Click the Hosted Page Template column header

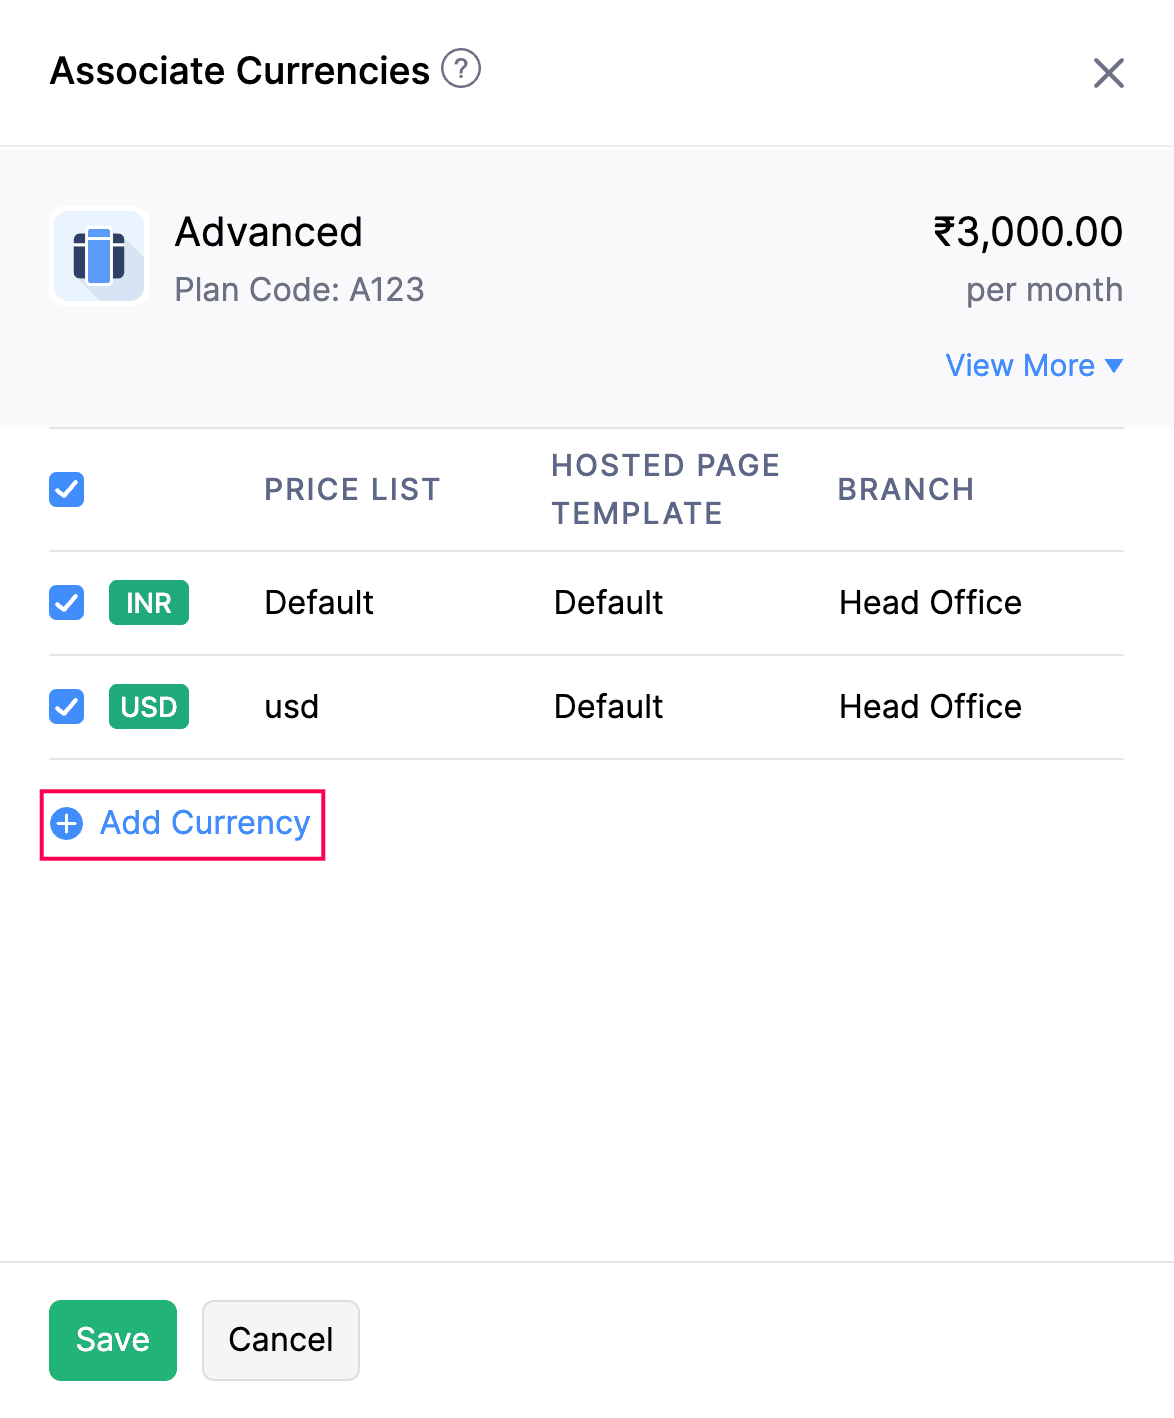[665, 490]
